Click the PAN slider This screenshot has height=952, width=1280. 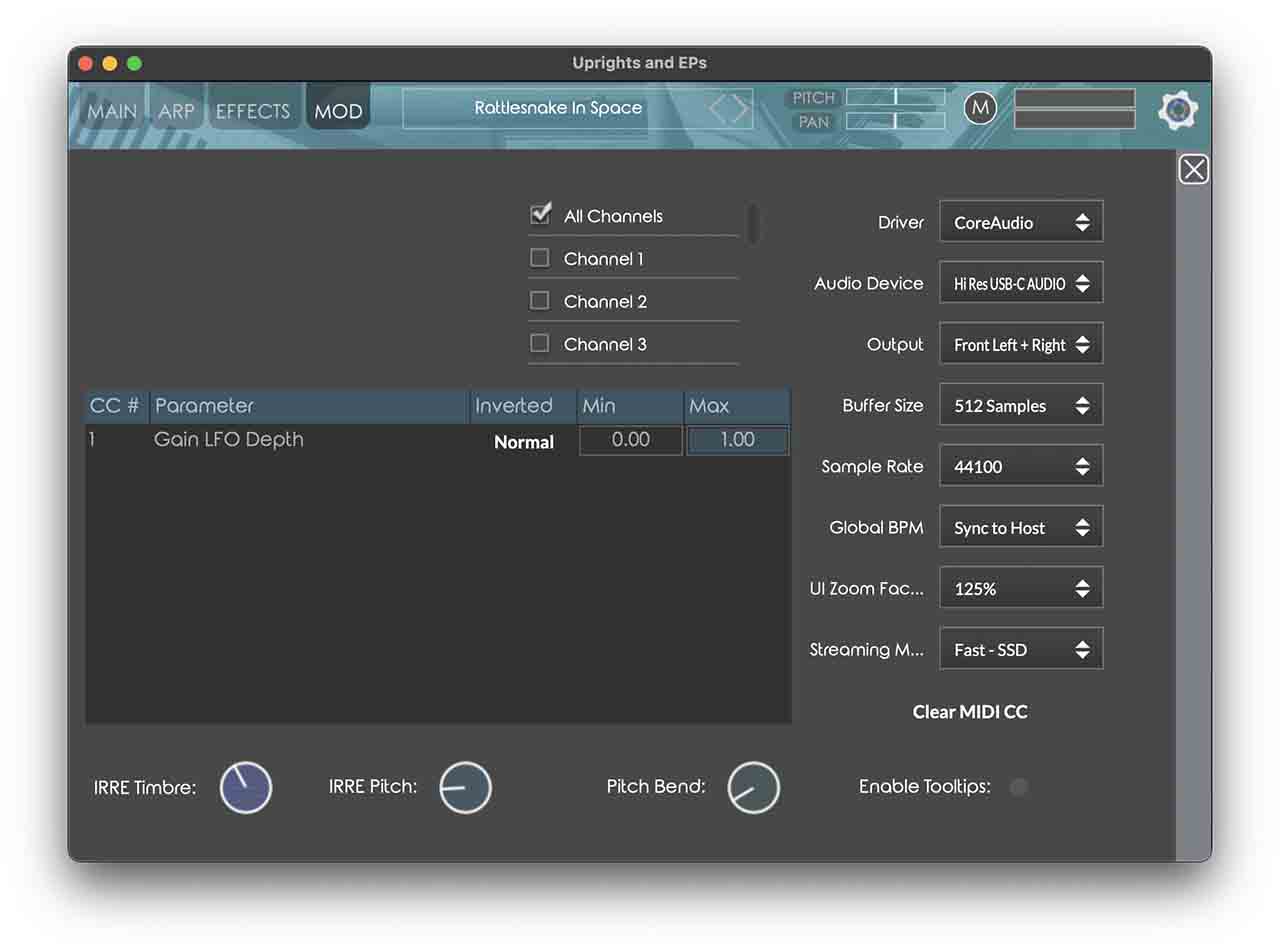click(895, 121)
